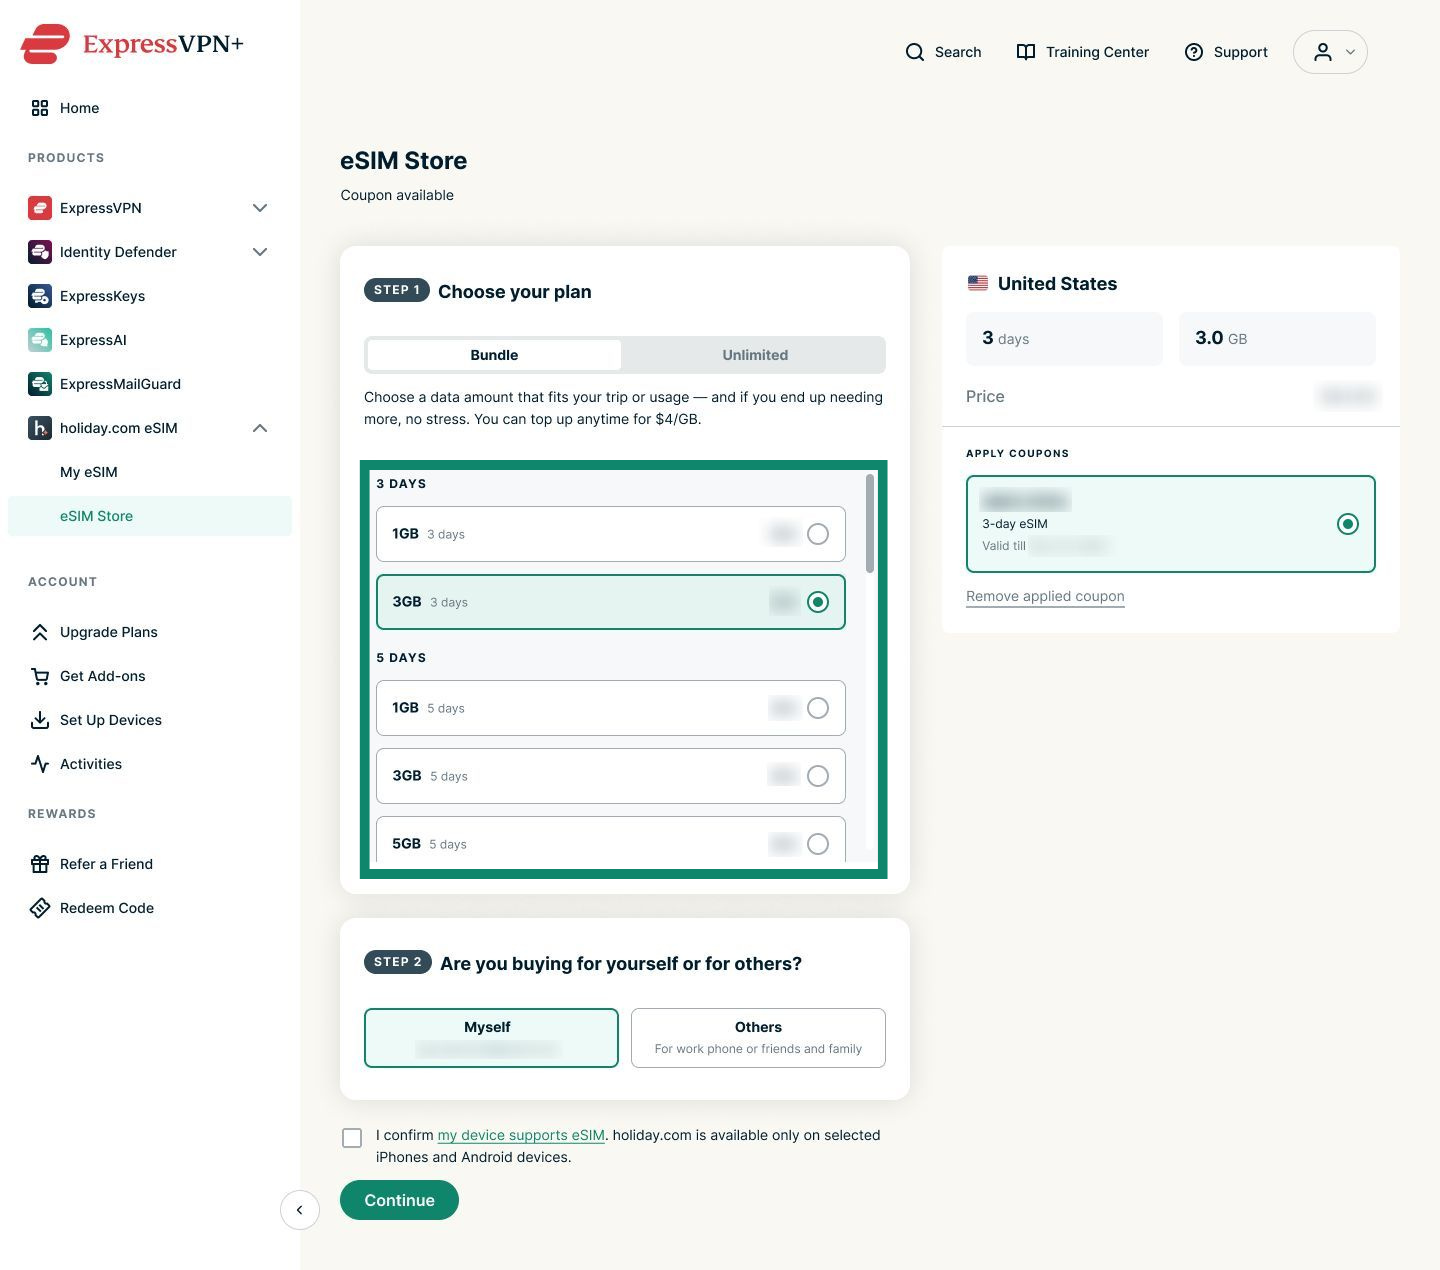Viewport: 1440px width, 1270px height.
Task: Click the Set Up Devices download icon
Action: tap(40, 720)
